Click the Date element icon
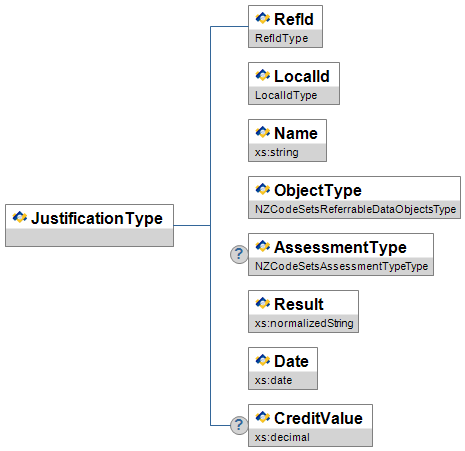Image resolution: width=465 pixels, height=451 pixels. click(263, 360)
